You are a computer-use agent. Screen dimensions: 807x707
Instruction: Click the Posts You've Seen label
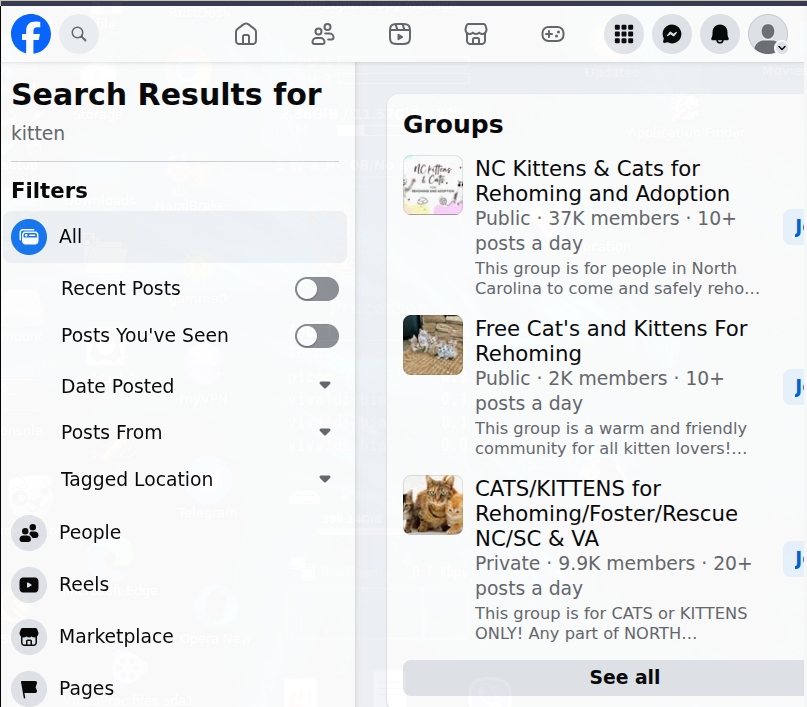coord(145,335)
